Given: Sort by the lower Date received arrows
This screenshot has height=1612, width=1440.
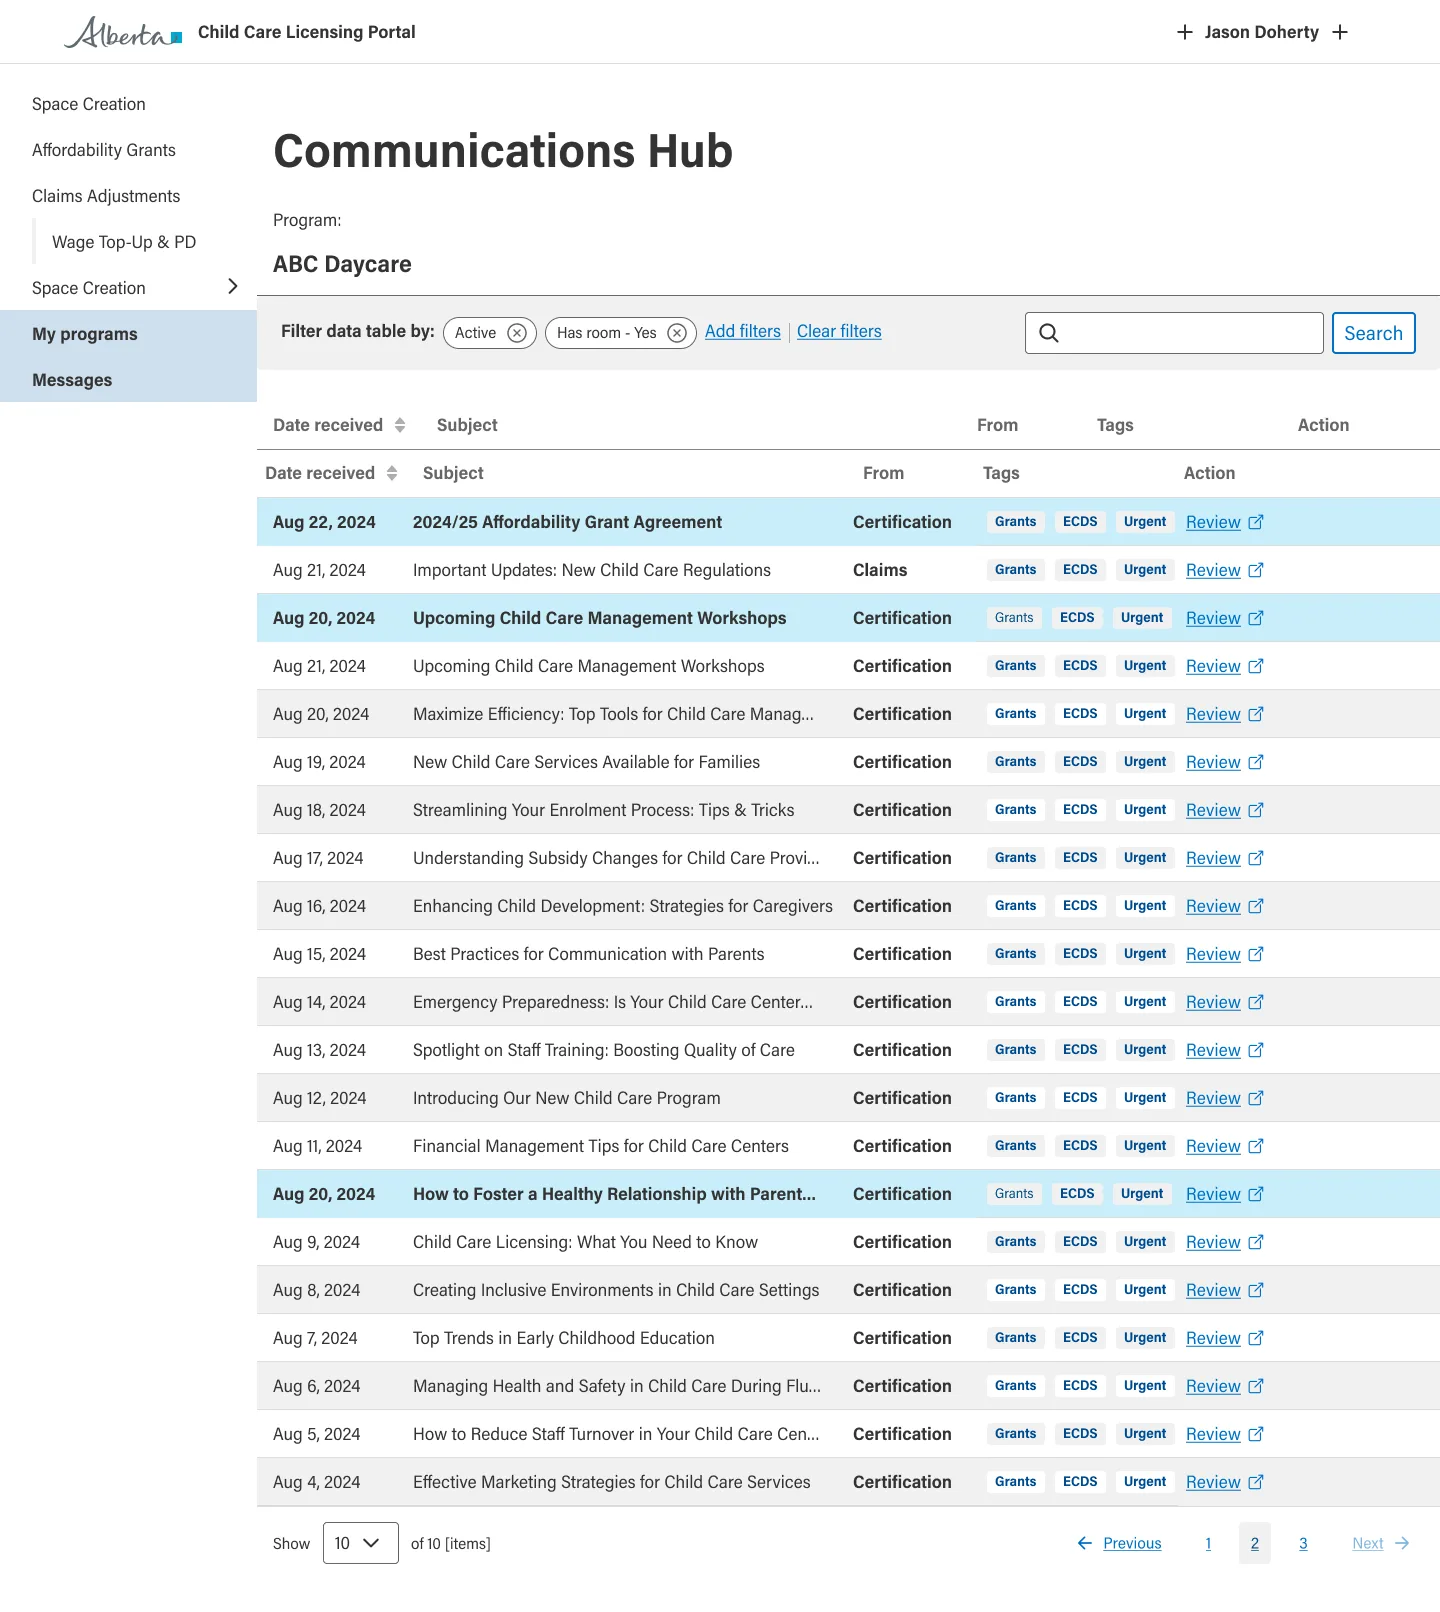Looking at the screenshot, I should [x=392, y=473].
